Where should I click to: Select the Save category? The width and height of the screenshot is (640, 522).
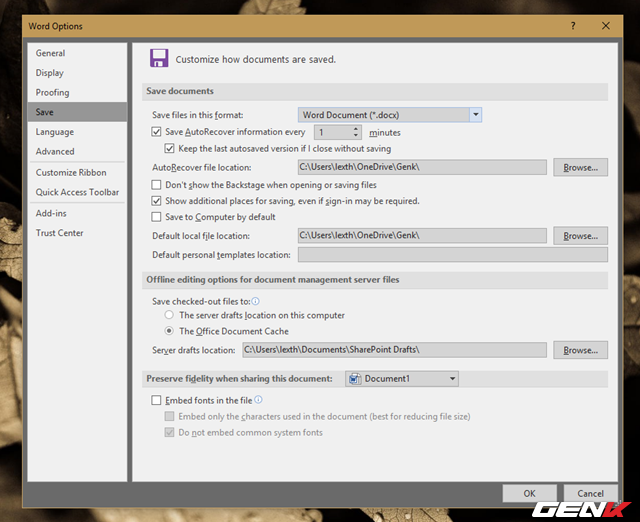point(77,112)
